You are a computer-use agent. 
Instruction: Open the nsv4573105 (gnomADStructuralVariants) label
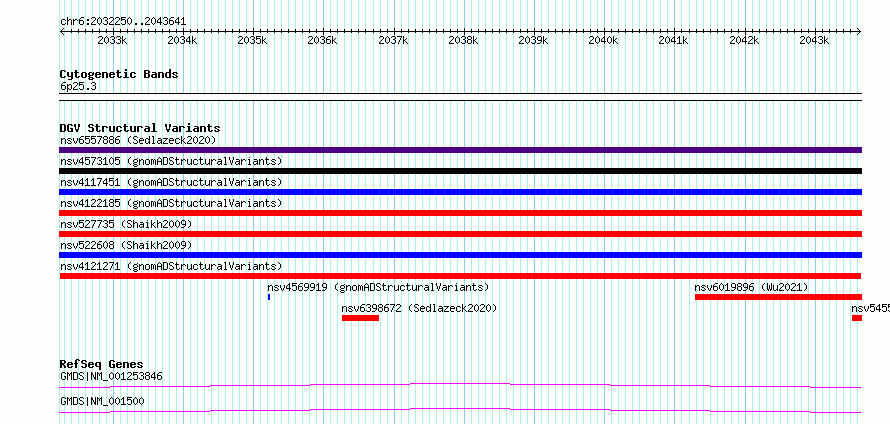click(171, 161)
